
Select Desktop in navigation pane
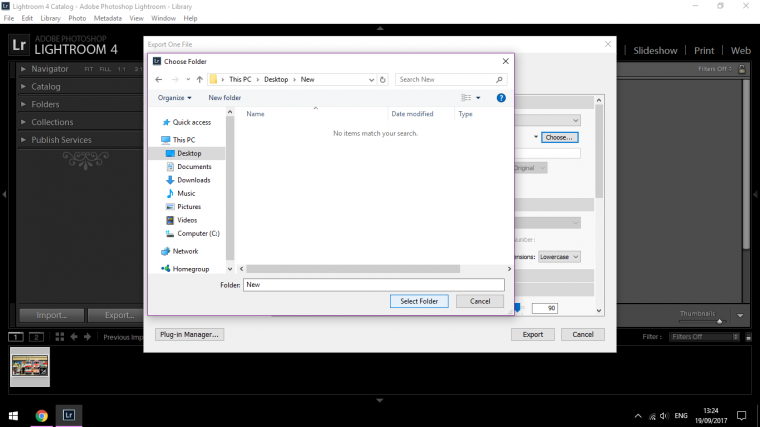point(184,153)
